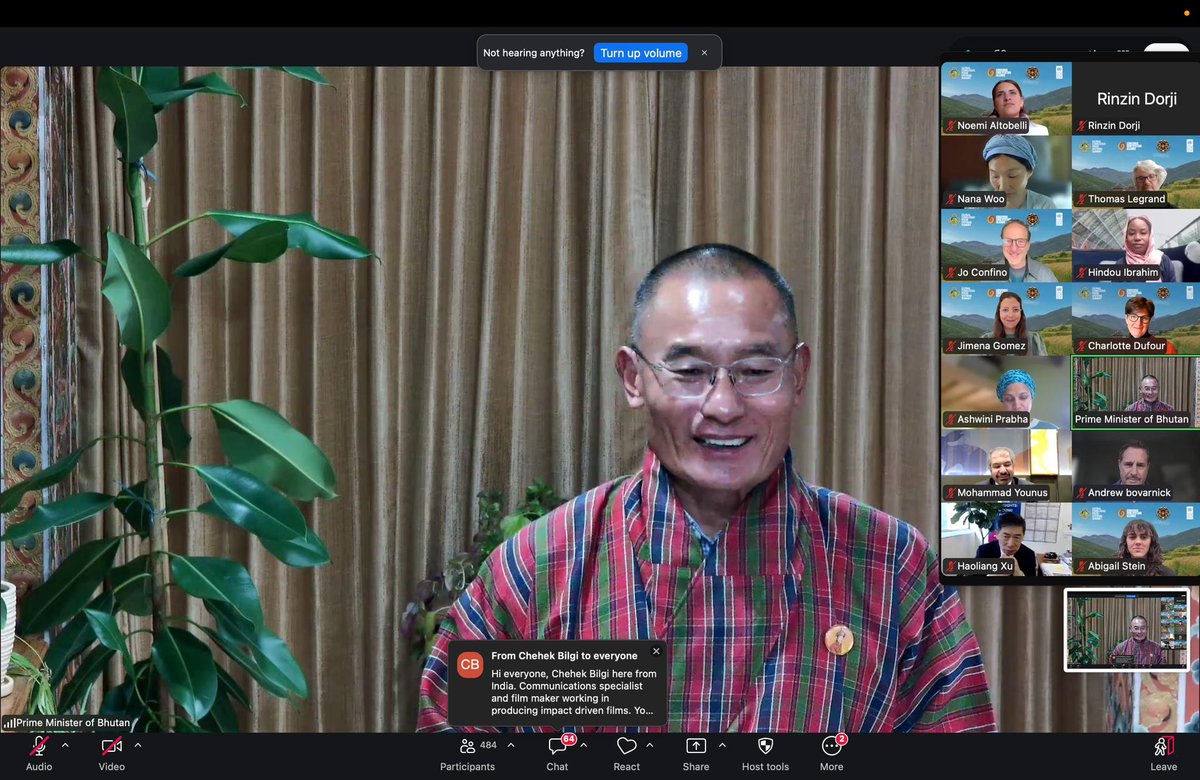
Task: Open audio options caret next to Audio
Action: point(65,745)
